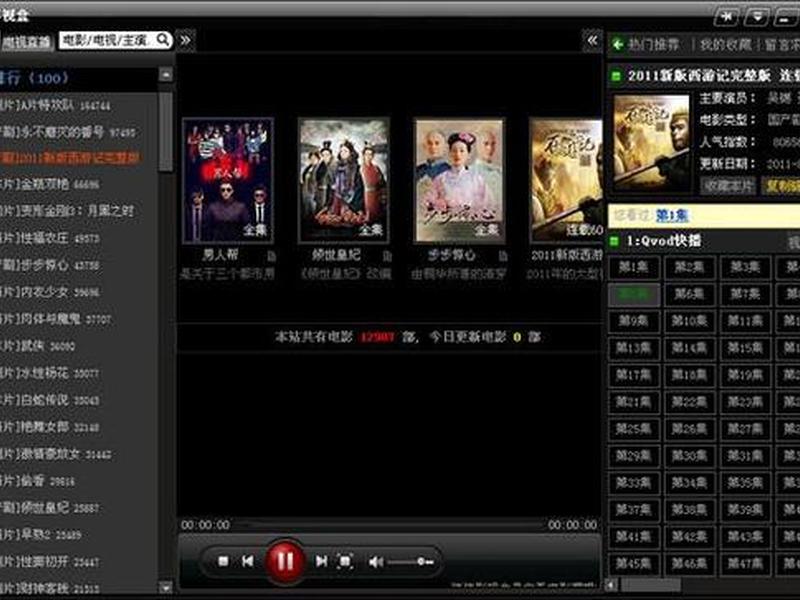This screenshot has height=600, width=800.
Task: Click the details icon next to 倾世皇妃 title
Action: coord(387,256)
